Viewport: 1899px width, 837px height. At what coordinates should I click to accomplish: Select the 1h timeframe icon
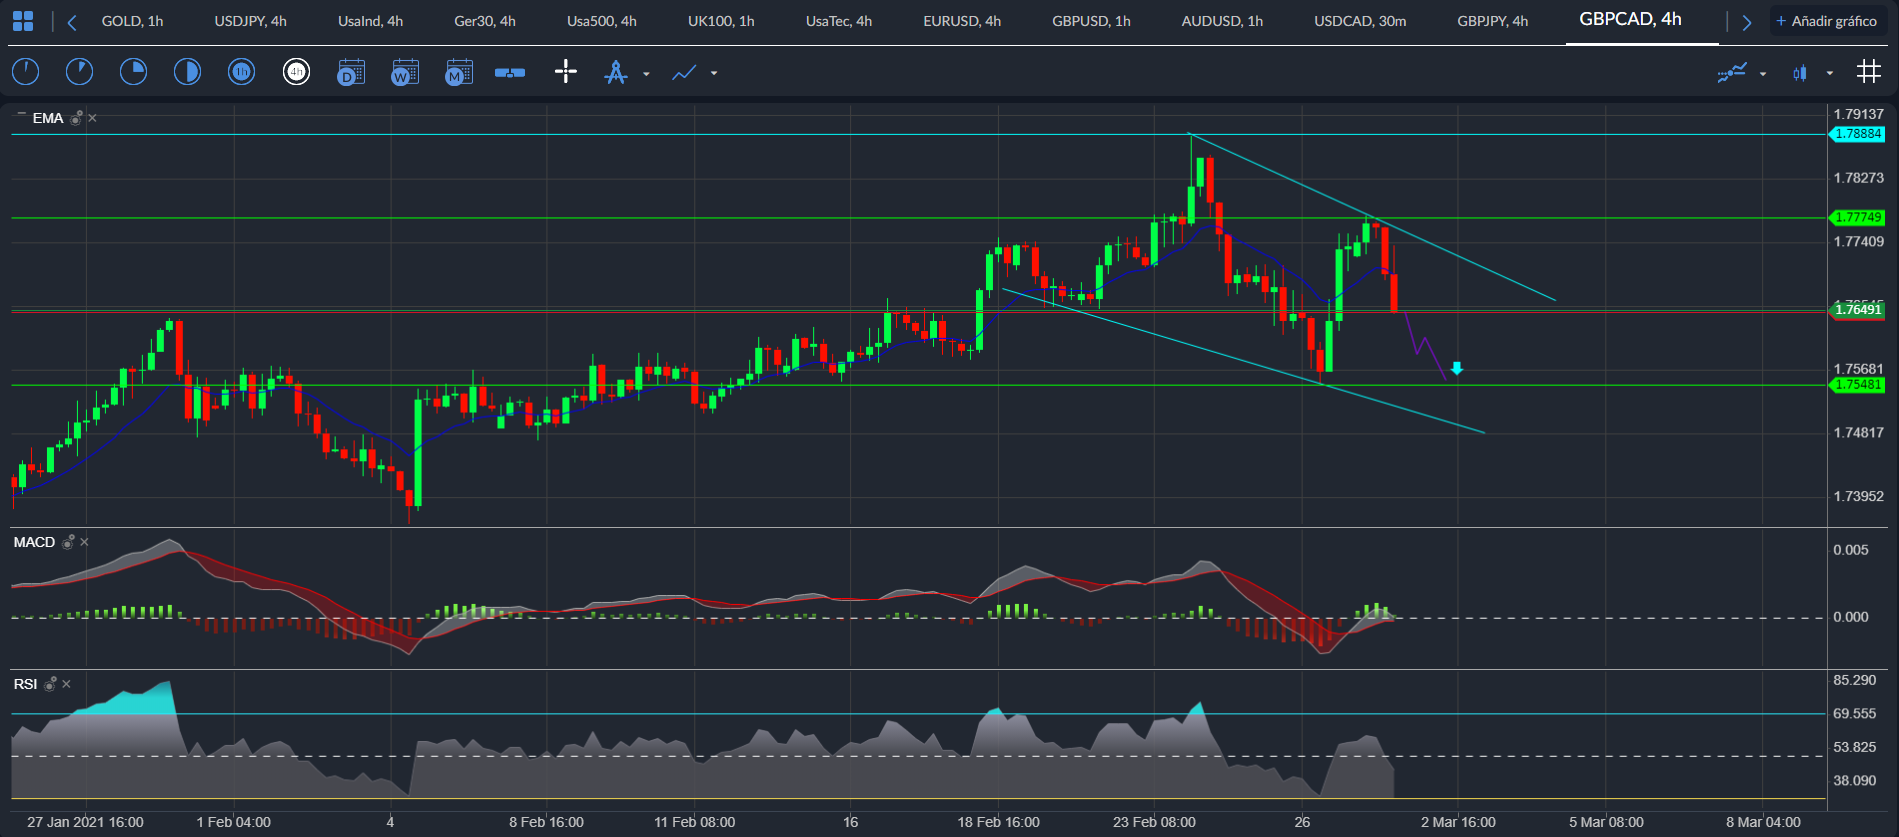[241, 72]
